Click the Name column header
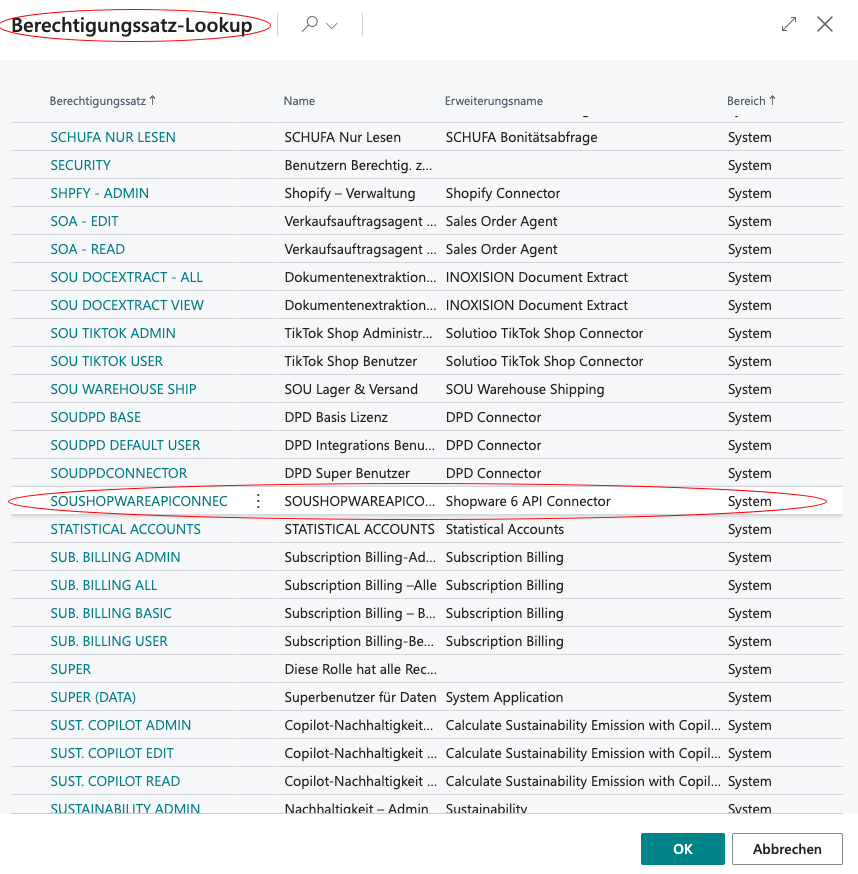Viewport: 858px width, 874px height. 299,101
